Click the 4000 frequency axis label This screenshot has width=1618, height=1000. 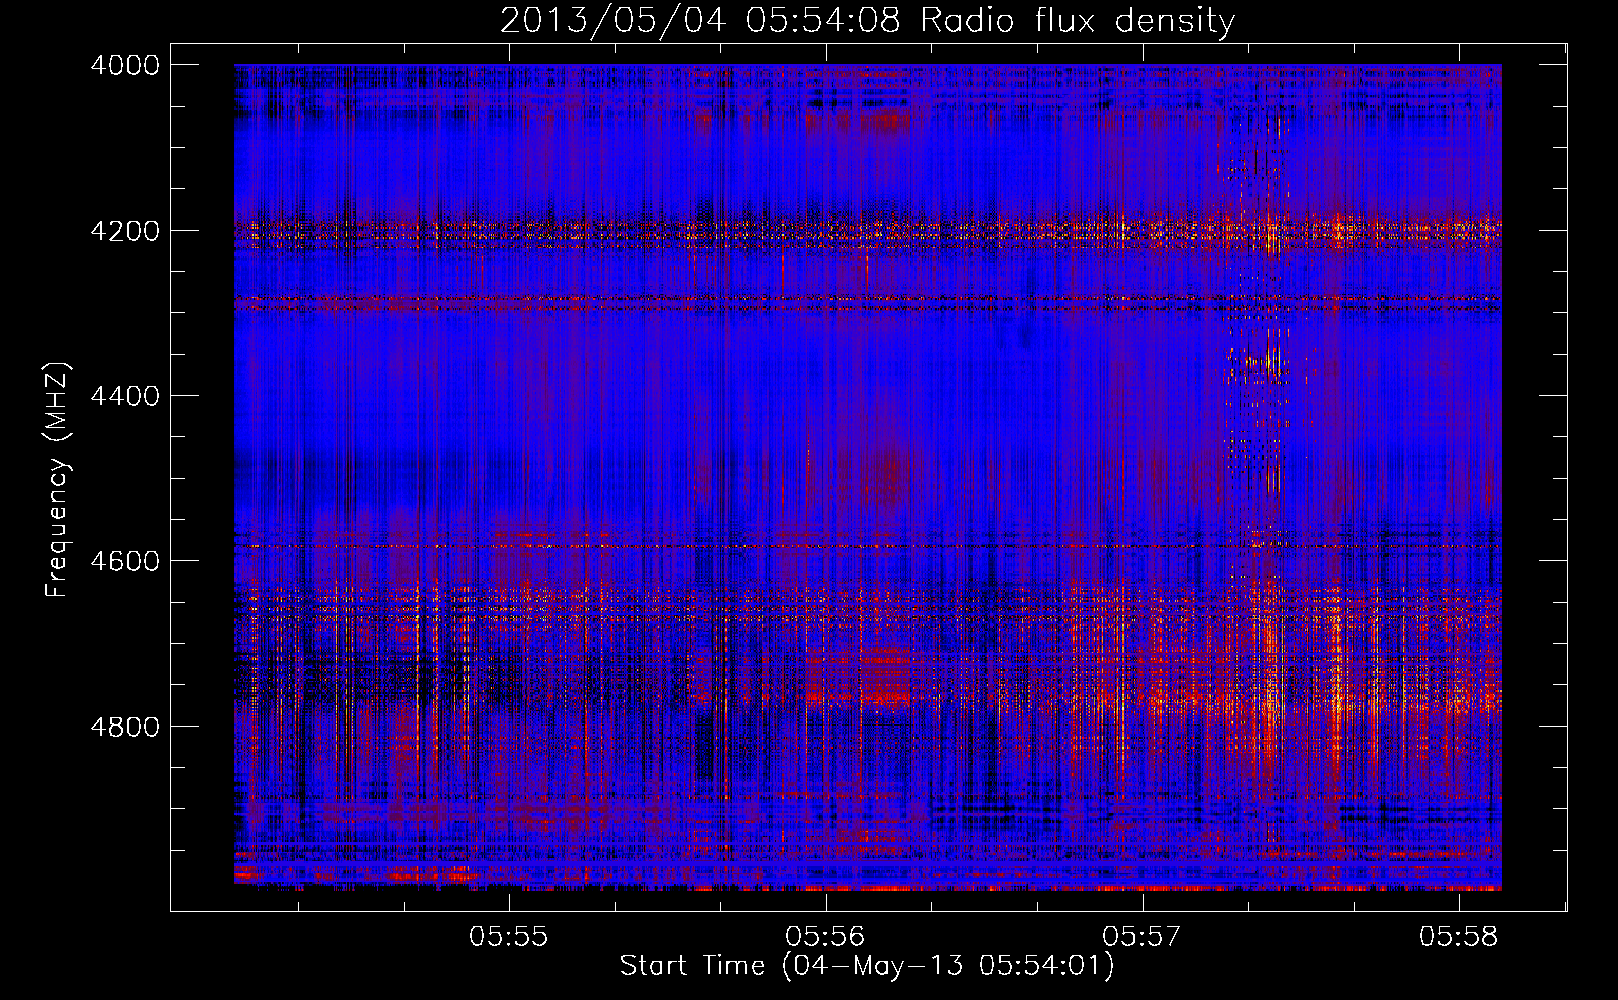tap(125, 65)
